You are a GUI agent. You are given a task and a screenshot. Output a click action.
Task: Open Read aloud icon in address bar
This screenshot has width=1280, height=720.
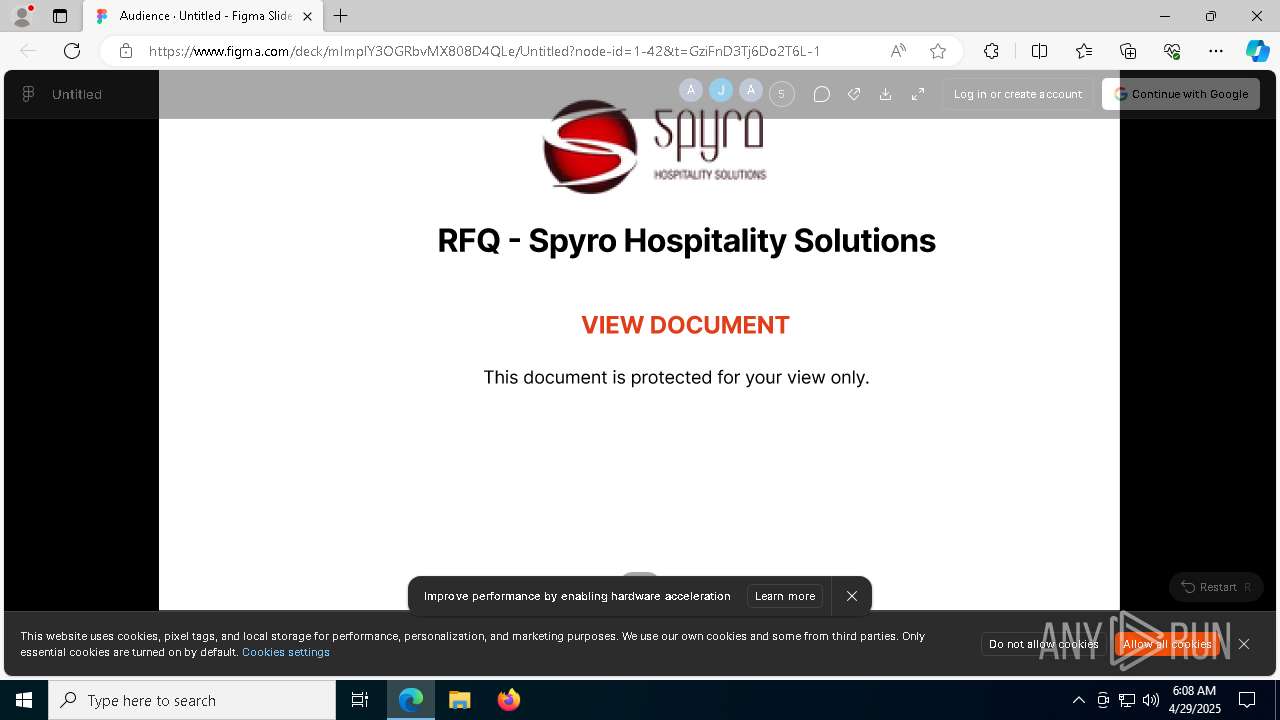click(898, 51)
